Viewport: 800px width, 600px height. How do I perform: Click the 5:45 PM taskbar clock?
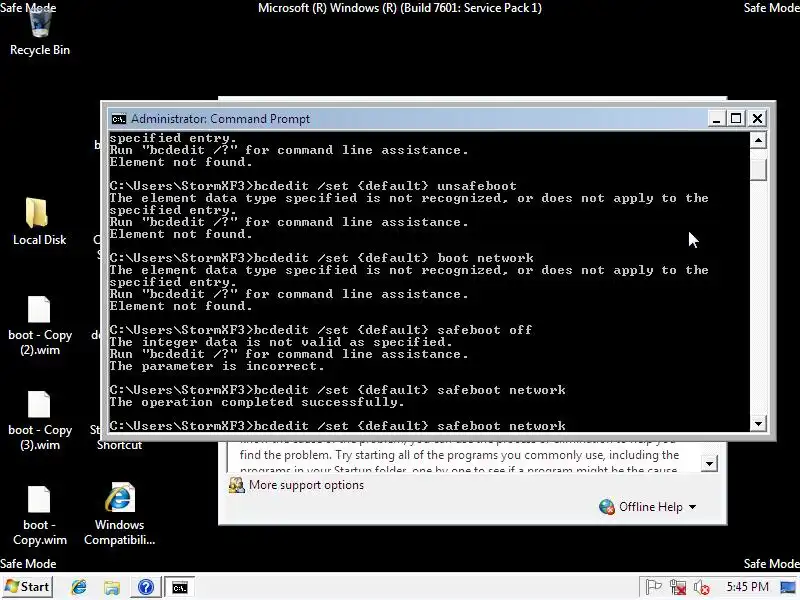point(747,587)
